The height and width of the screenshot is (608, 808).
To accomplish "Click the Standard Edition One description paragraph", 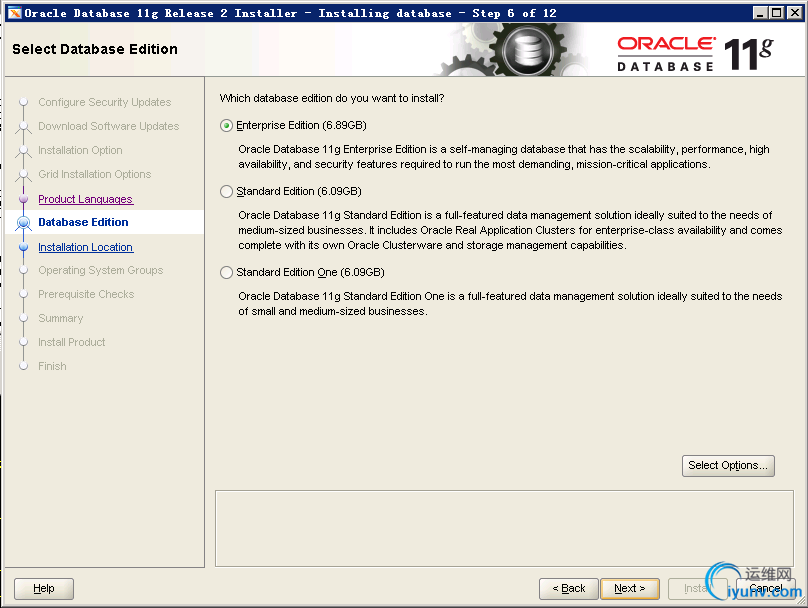I will point(510,303).
